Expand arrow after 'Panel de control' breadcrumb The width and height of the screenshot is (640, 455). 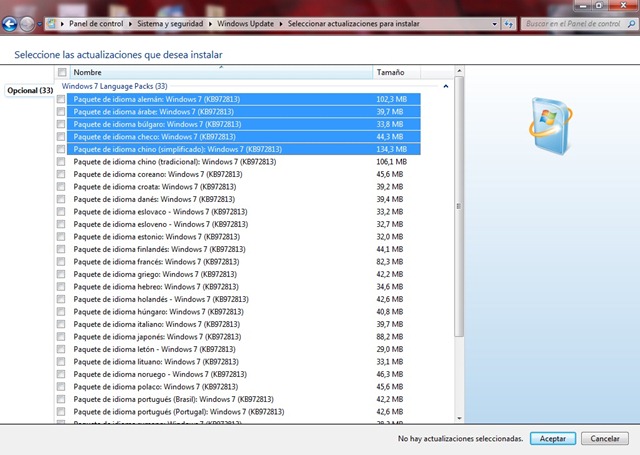click(x=130, y=24)
